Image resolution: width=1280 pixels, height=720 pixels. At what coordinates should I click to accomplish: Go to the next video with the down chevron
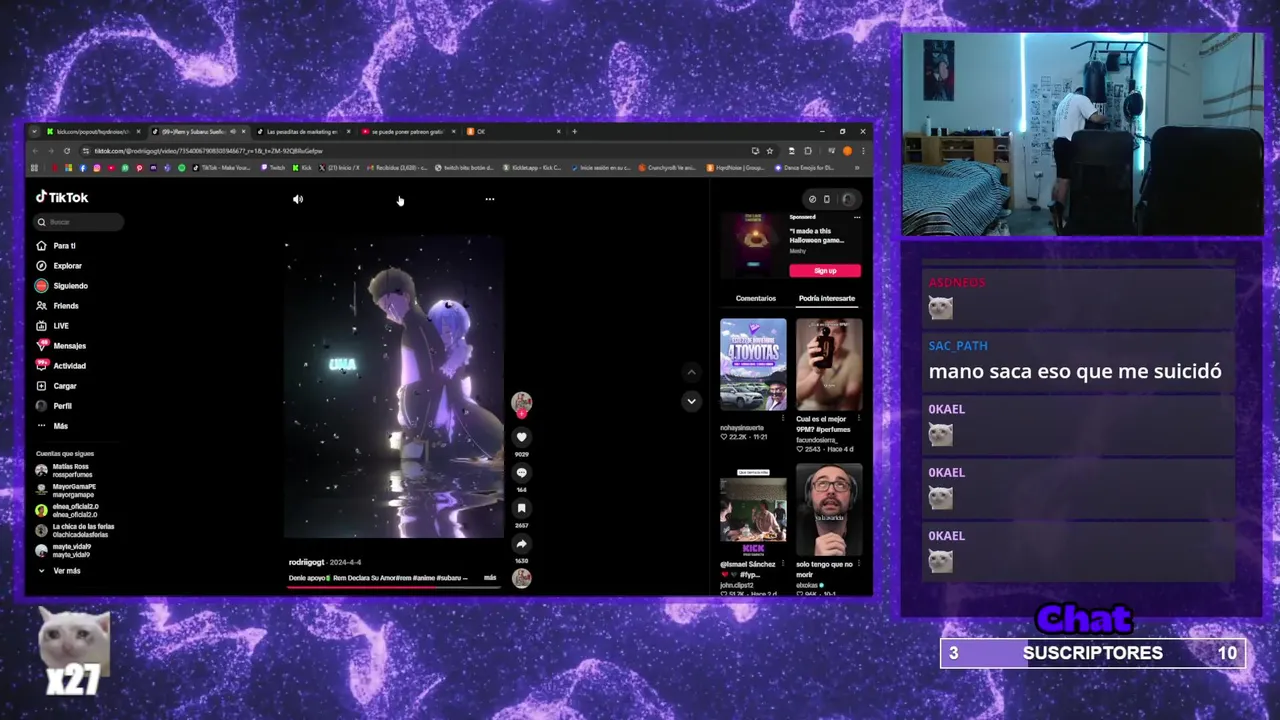click(x=691, y=401)
